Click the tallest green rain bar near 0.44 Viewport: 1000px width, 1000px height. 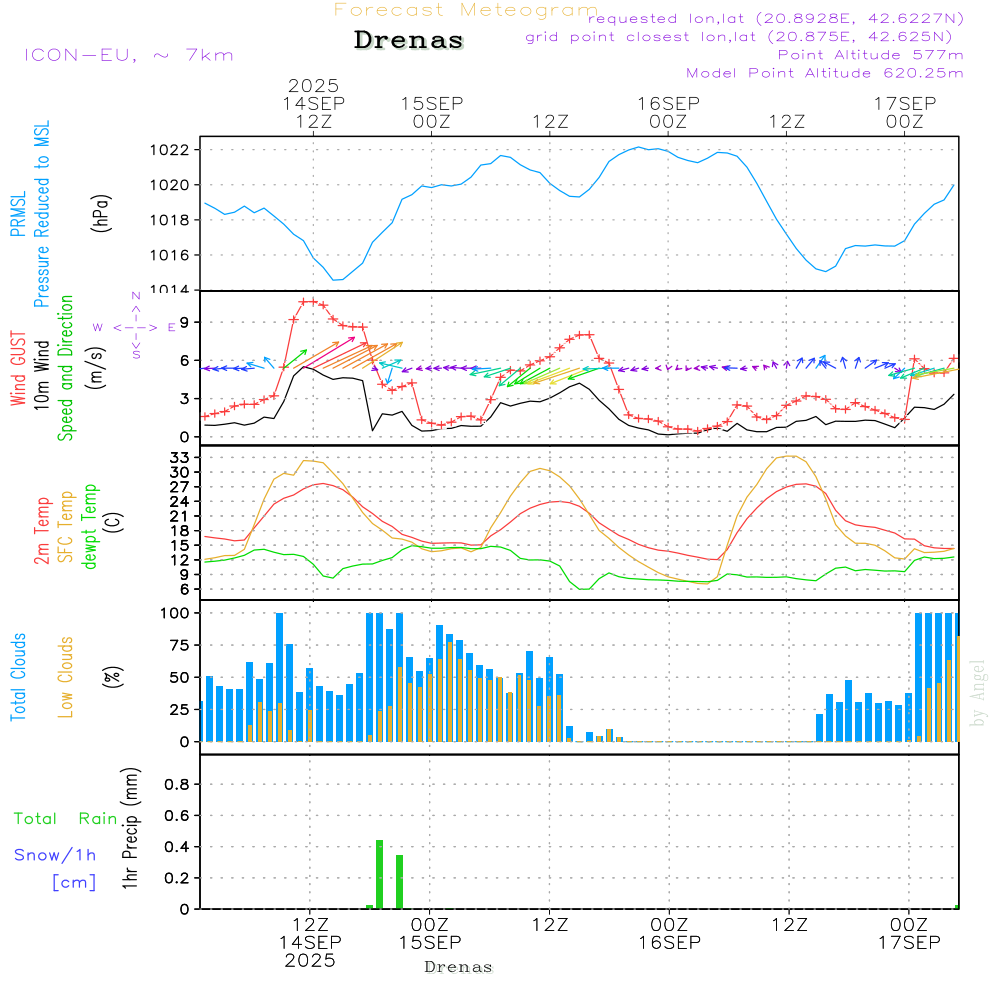[x=379, y=874]
